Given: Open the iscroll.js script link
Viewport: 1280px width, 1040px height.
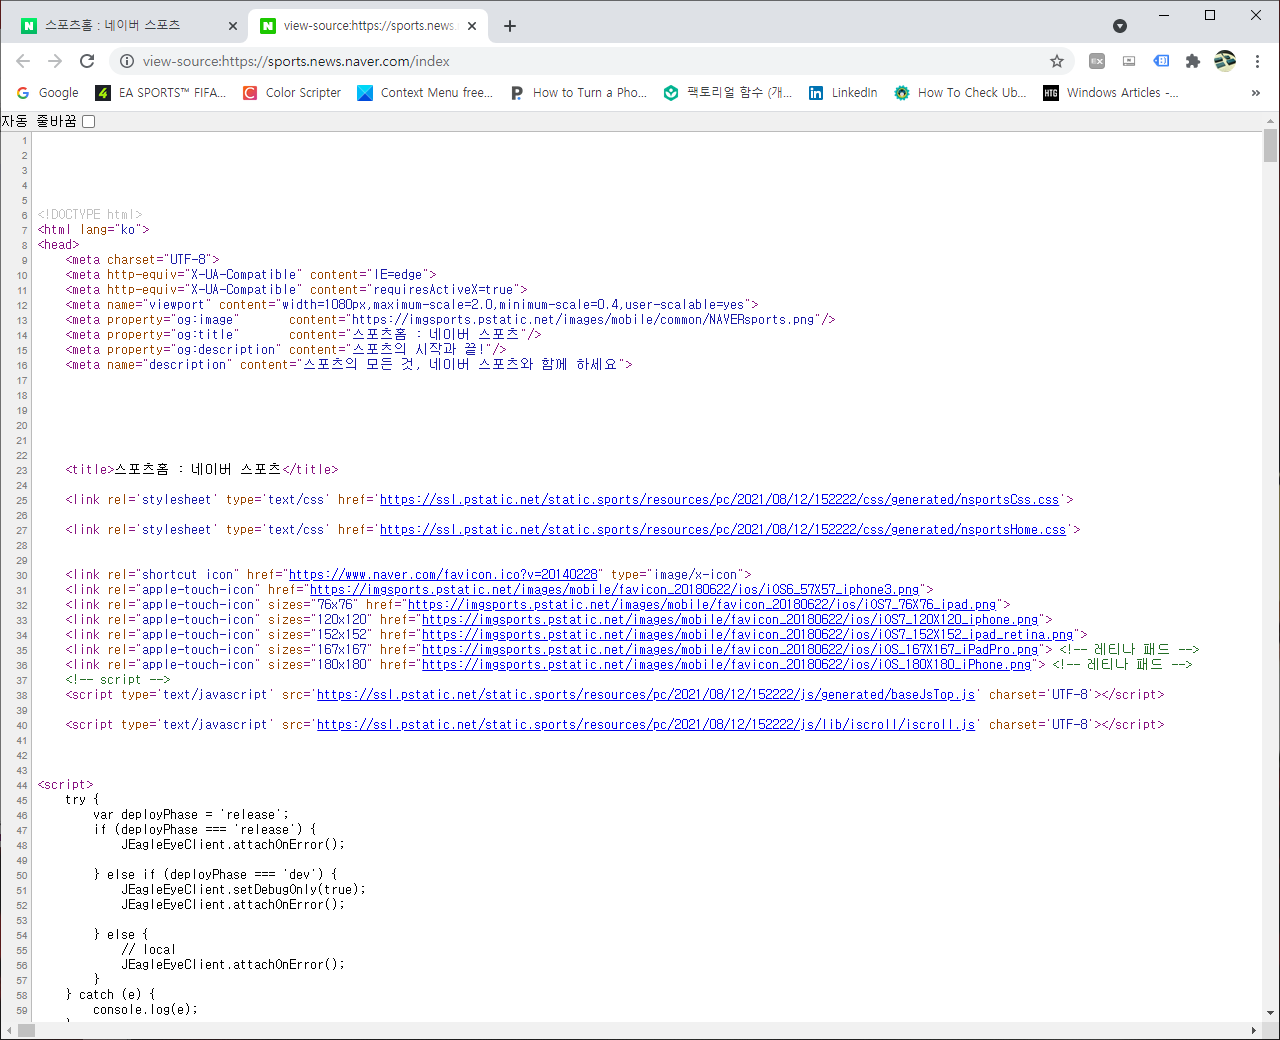Looking at the screenshot, I should (x=646, y=725).
